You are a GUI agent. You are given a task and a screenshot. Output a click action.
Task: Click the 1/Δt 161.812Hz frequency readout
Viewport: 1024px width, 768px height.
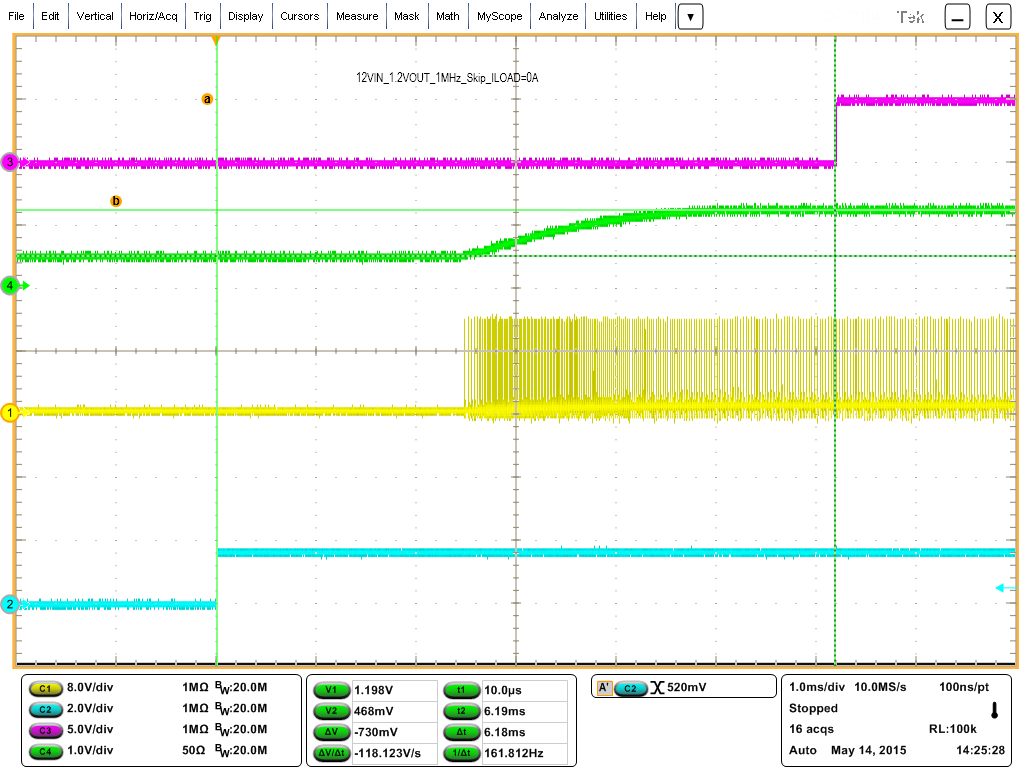pos(461,750)
